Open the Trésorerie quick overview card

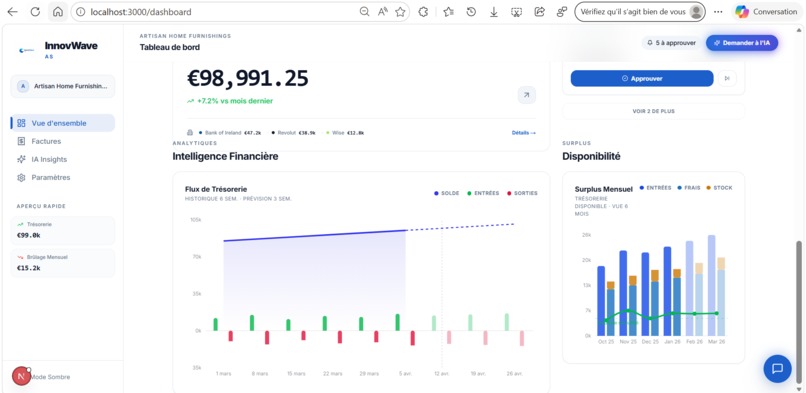(x=63, y=230)
